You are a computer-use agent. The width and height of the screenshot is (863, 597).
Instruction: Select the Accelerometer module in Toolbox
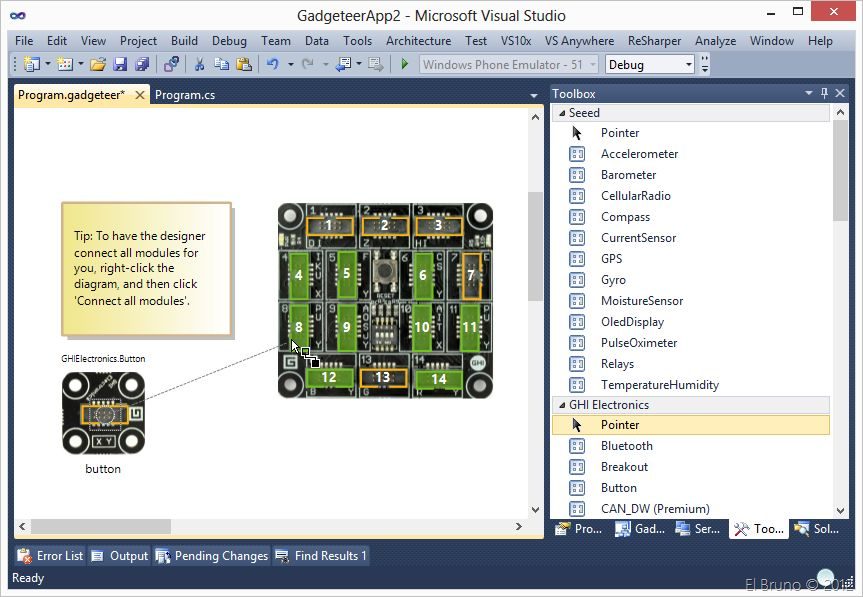639,154
